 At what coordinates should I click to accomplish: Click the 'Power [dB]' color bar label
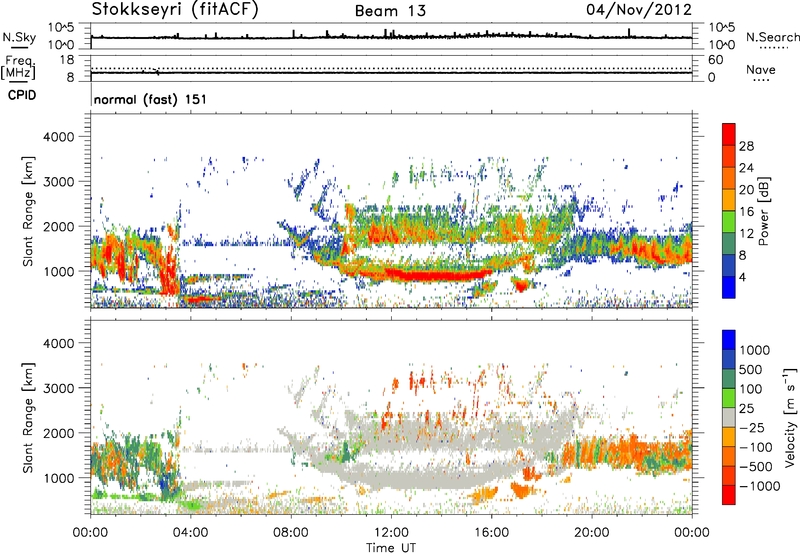pos(764,211)
